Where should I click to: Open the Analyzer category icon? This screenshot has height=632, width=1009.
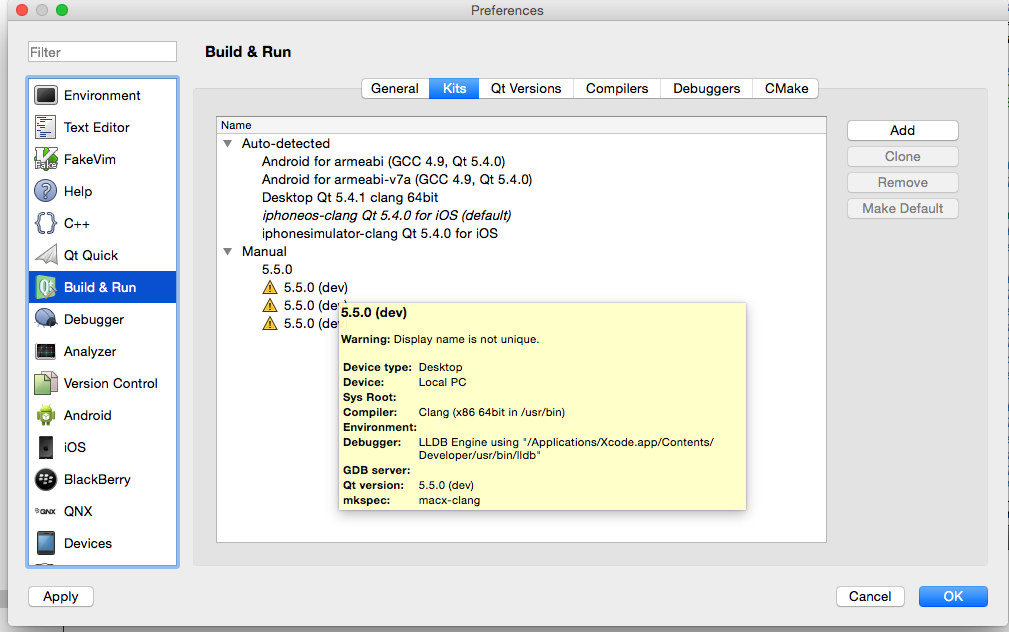46,351
